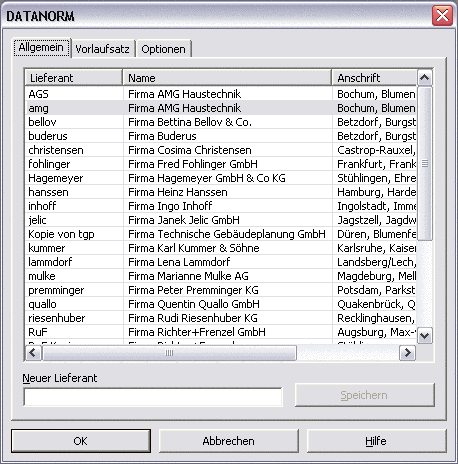458x464 pixels.
Task: Click name Firma Janek Jelic GmbH
Action: pos(184,220)
